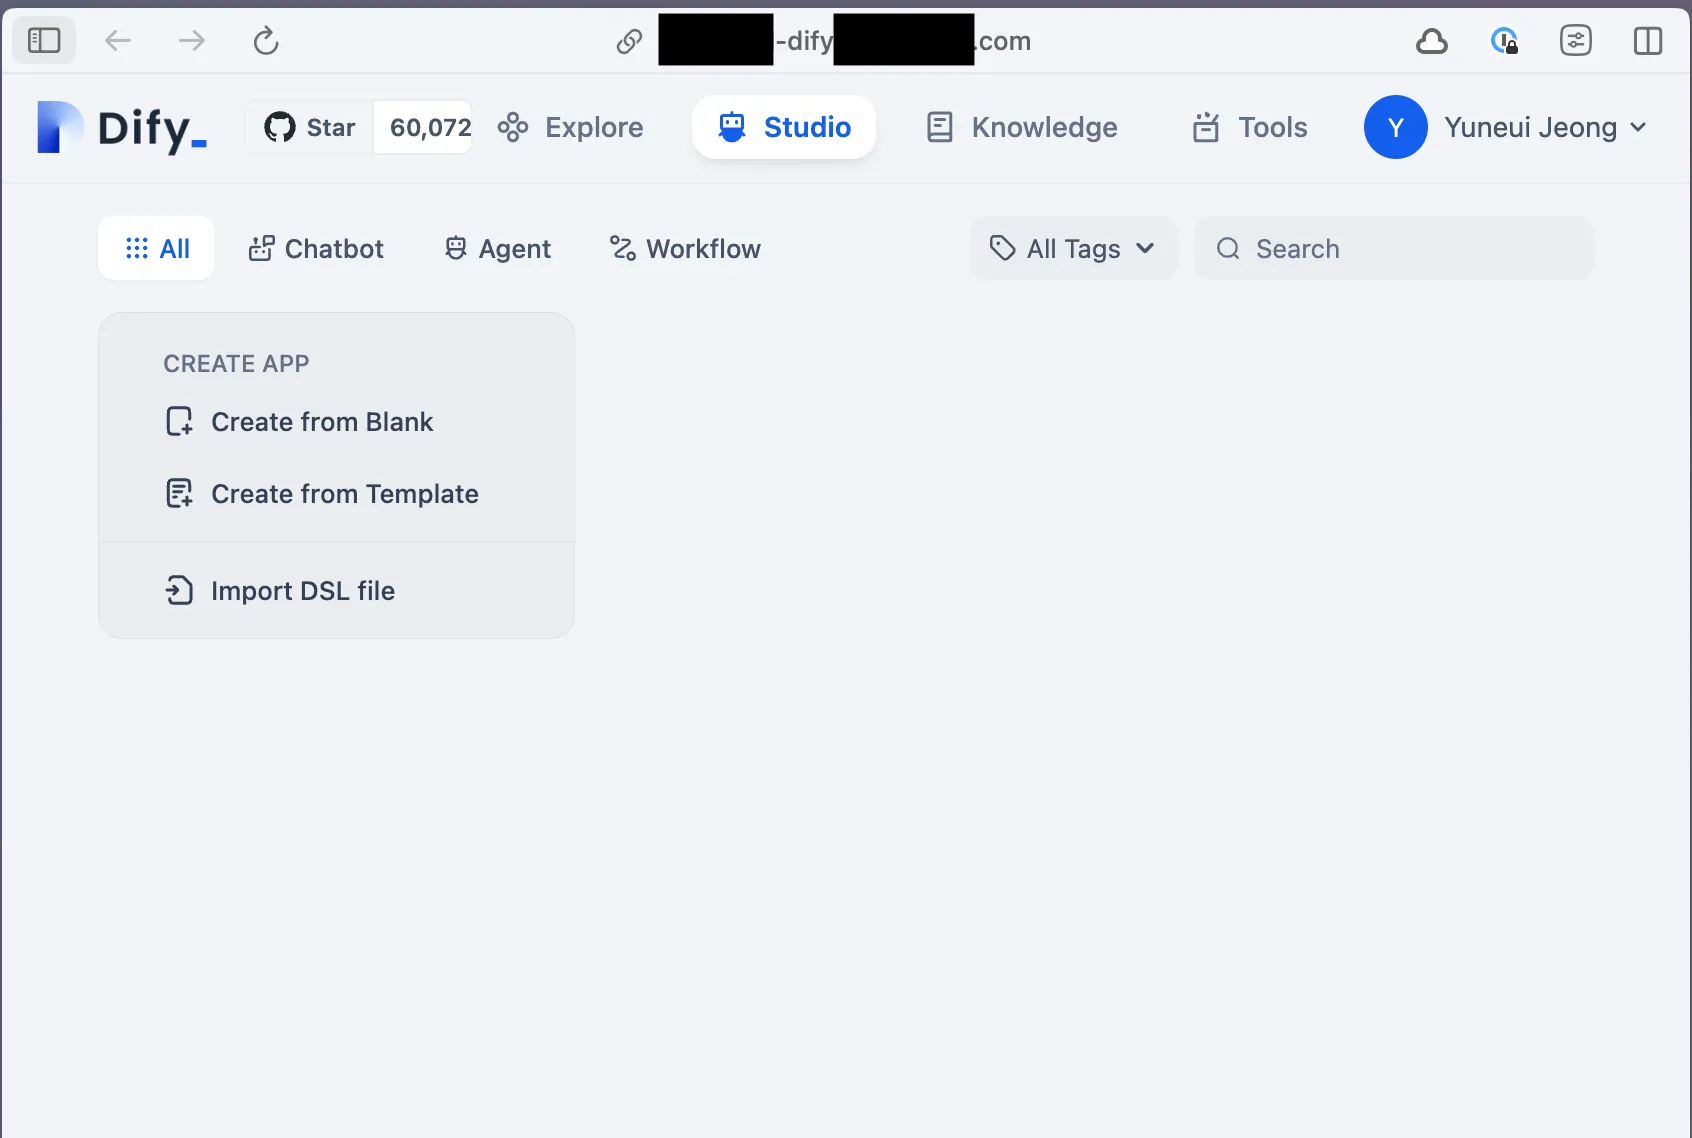The height and width of the screenshot is (1138, 1692).
Task: Click the GitHub Star button
Action: pyautogui.click(x=311, y=127)
